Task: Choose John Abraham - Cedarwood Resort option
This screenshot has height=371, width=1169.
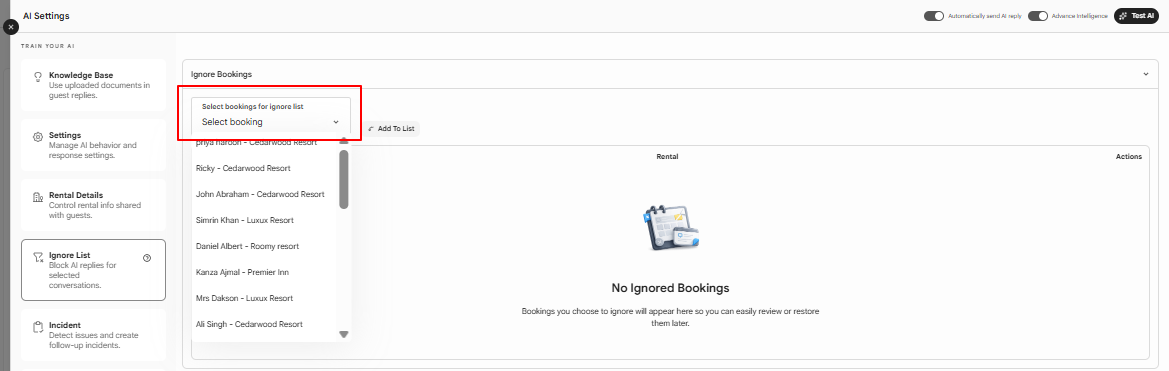Action: pyautogui.click(x=265, y=194)
